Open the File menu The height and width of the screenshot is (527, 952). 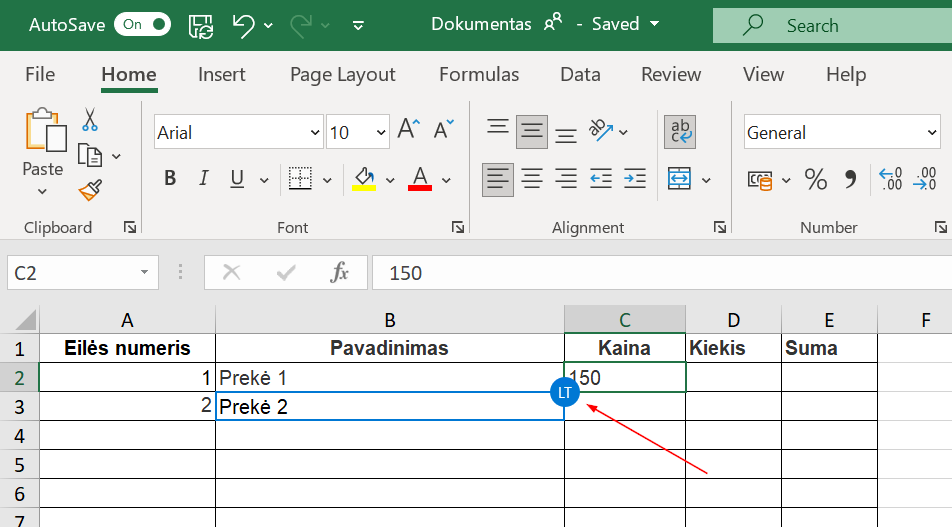[40, 74]
